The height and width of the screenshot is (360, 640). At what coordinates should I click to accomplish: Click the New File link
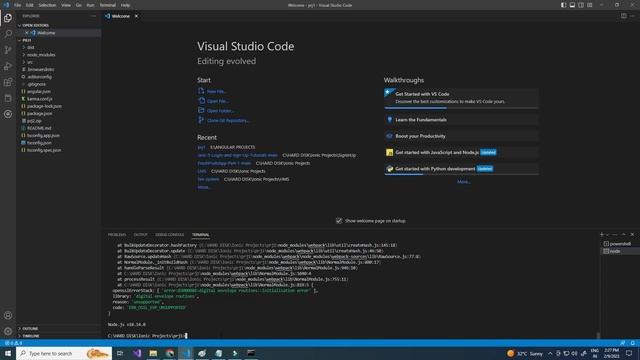216,91
